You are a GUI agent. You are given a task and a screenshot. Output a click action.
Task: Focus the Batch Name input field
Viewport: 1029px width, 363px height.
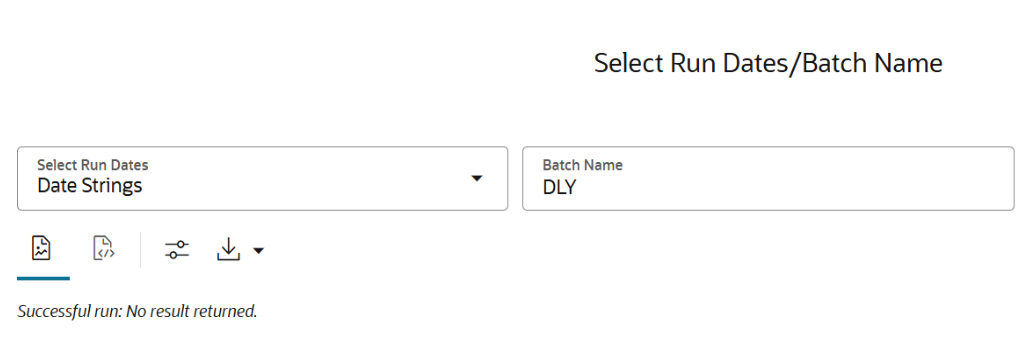click(768, 179)
